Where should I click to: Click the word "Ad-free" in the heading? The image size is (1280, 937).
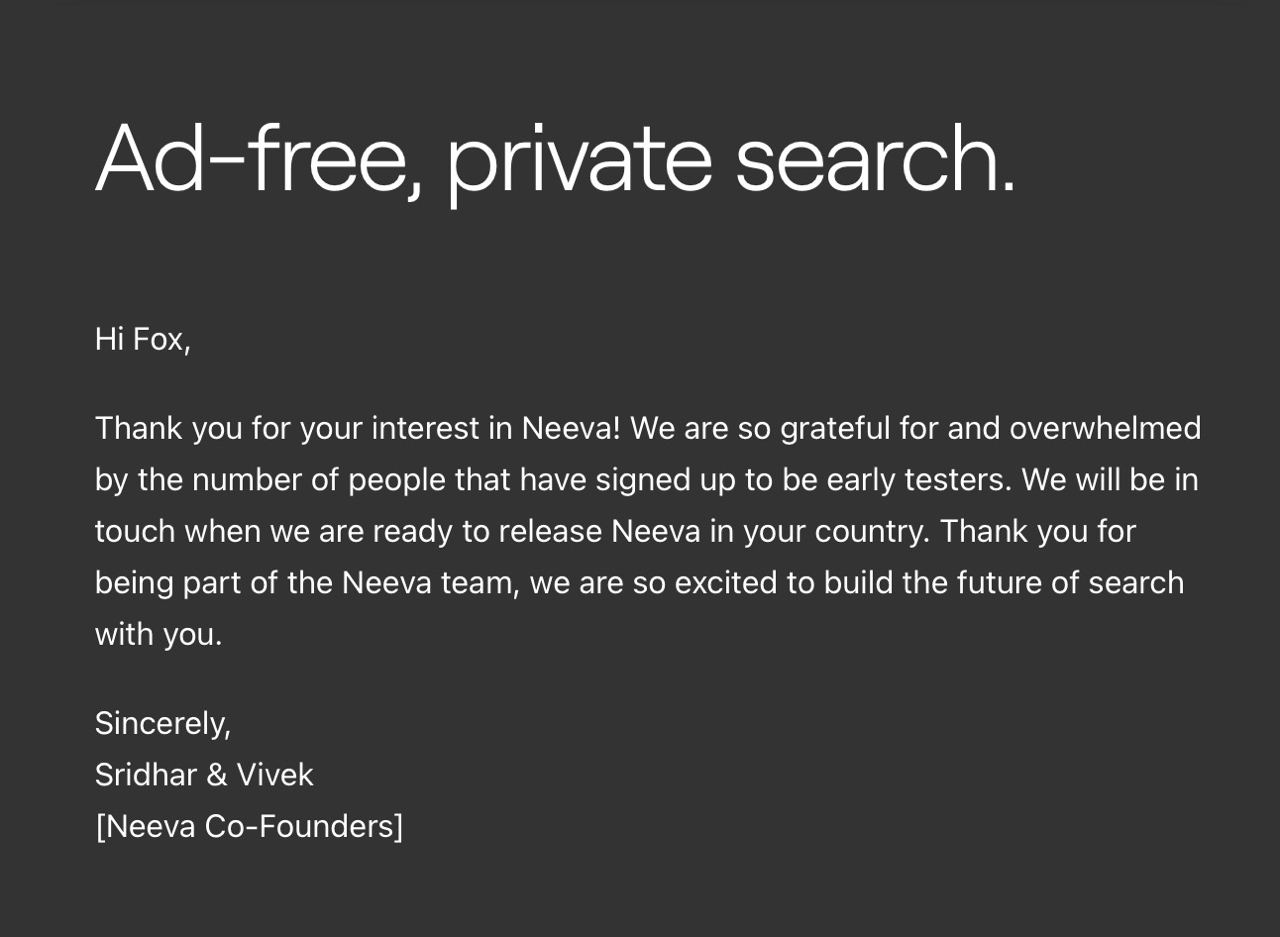click(x=258, y=160)
